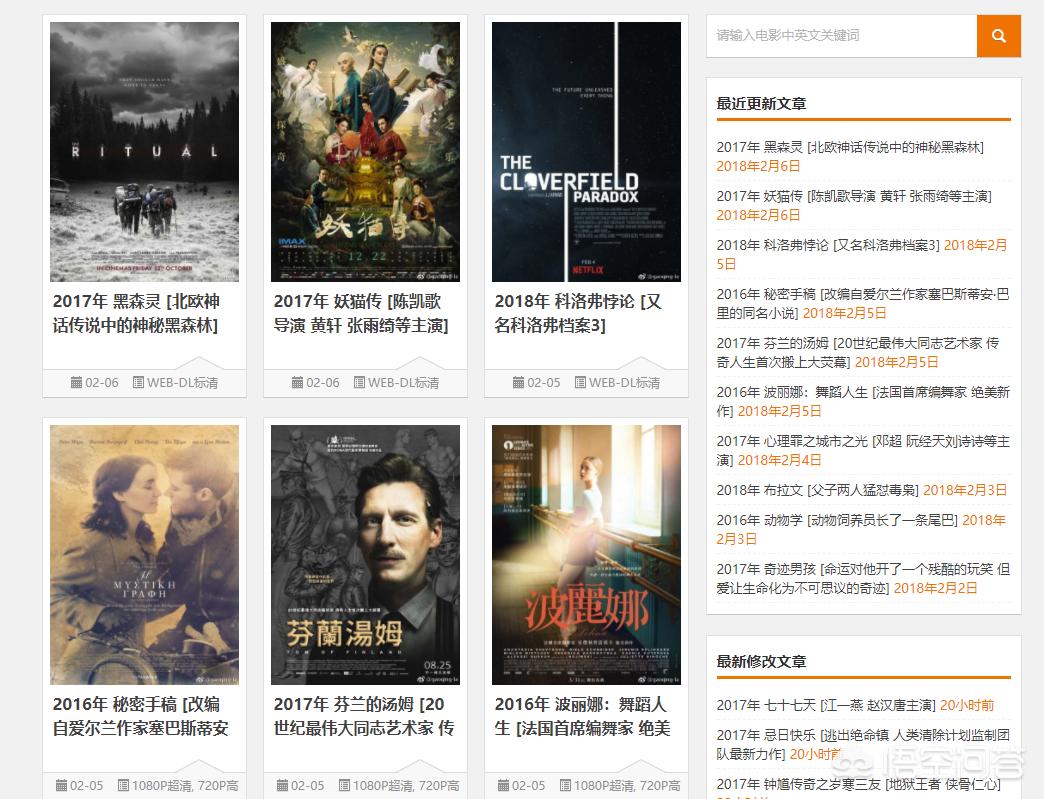Viewport: 1044px width, 799px height.
Task: Click title link 2016年 波丽娜 under poster
Action: 583,716
